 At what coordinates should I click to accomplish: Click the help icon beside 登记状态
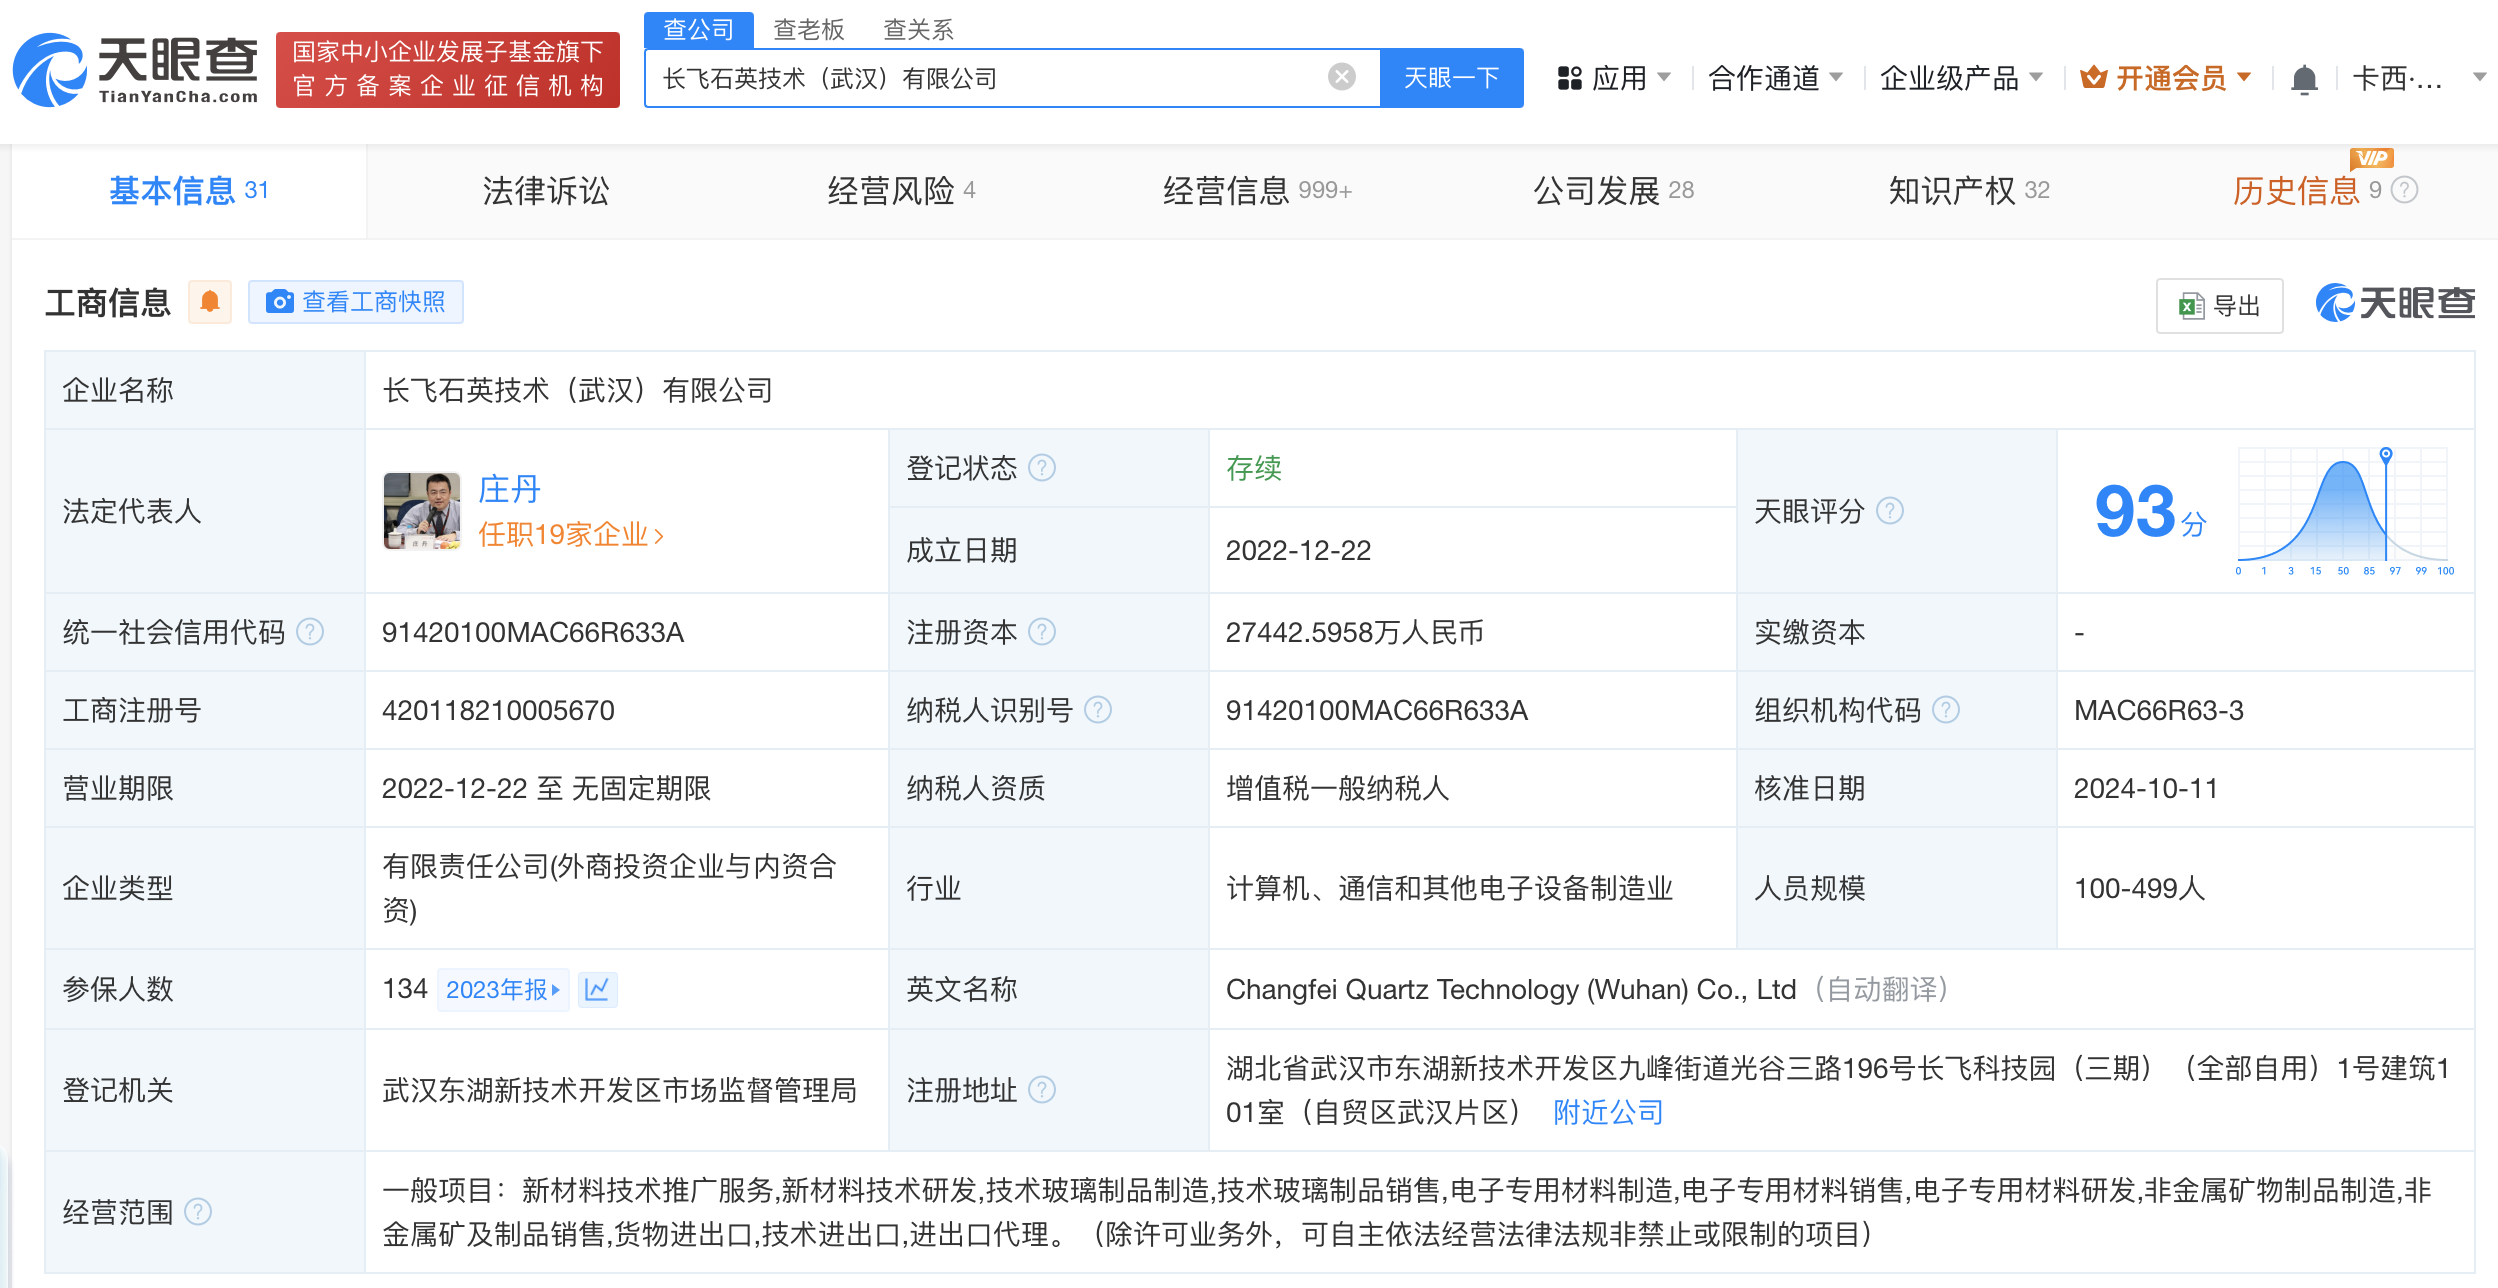(x=1042, y=468)
